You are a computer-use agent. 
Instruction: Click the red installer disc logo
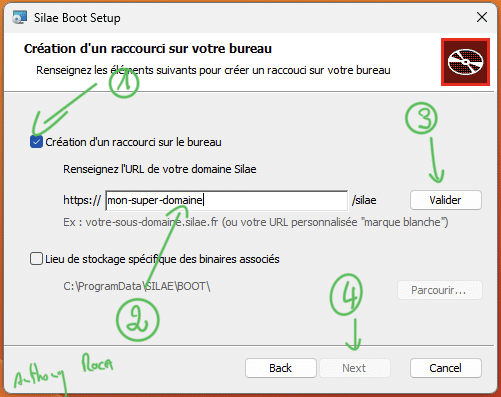pos(465,62)
